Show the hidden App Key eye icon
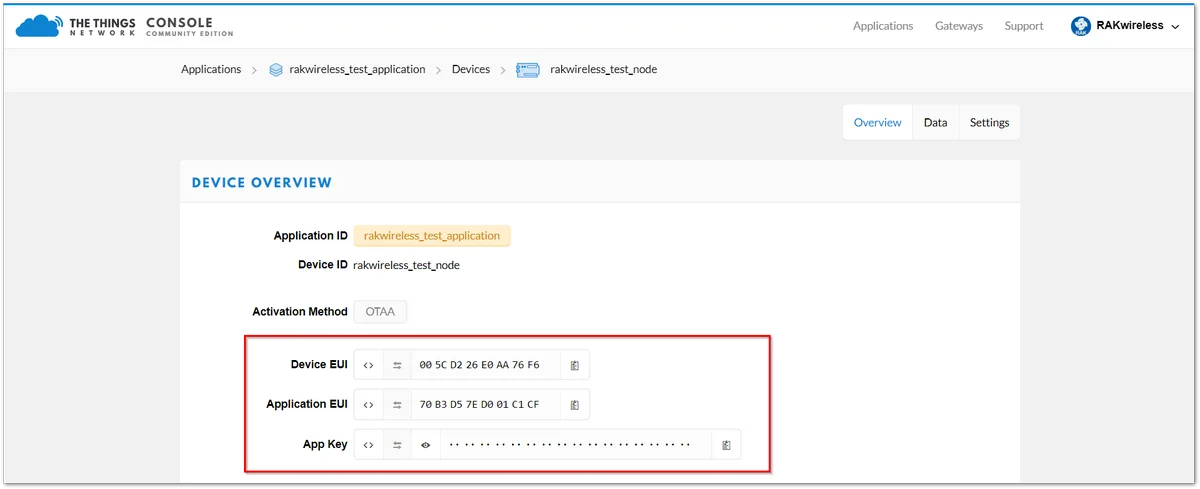This screenshot has height=489, width=1200. click(x=425, y=444)
